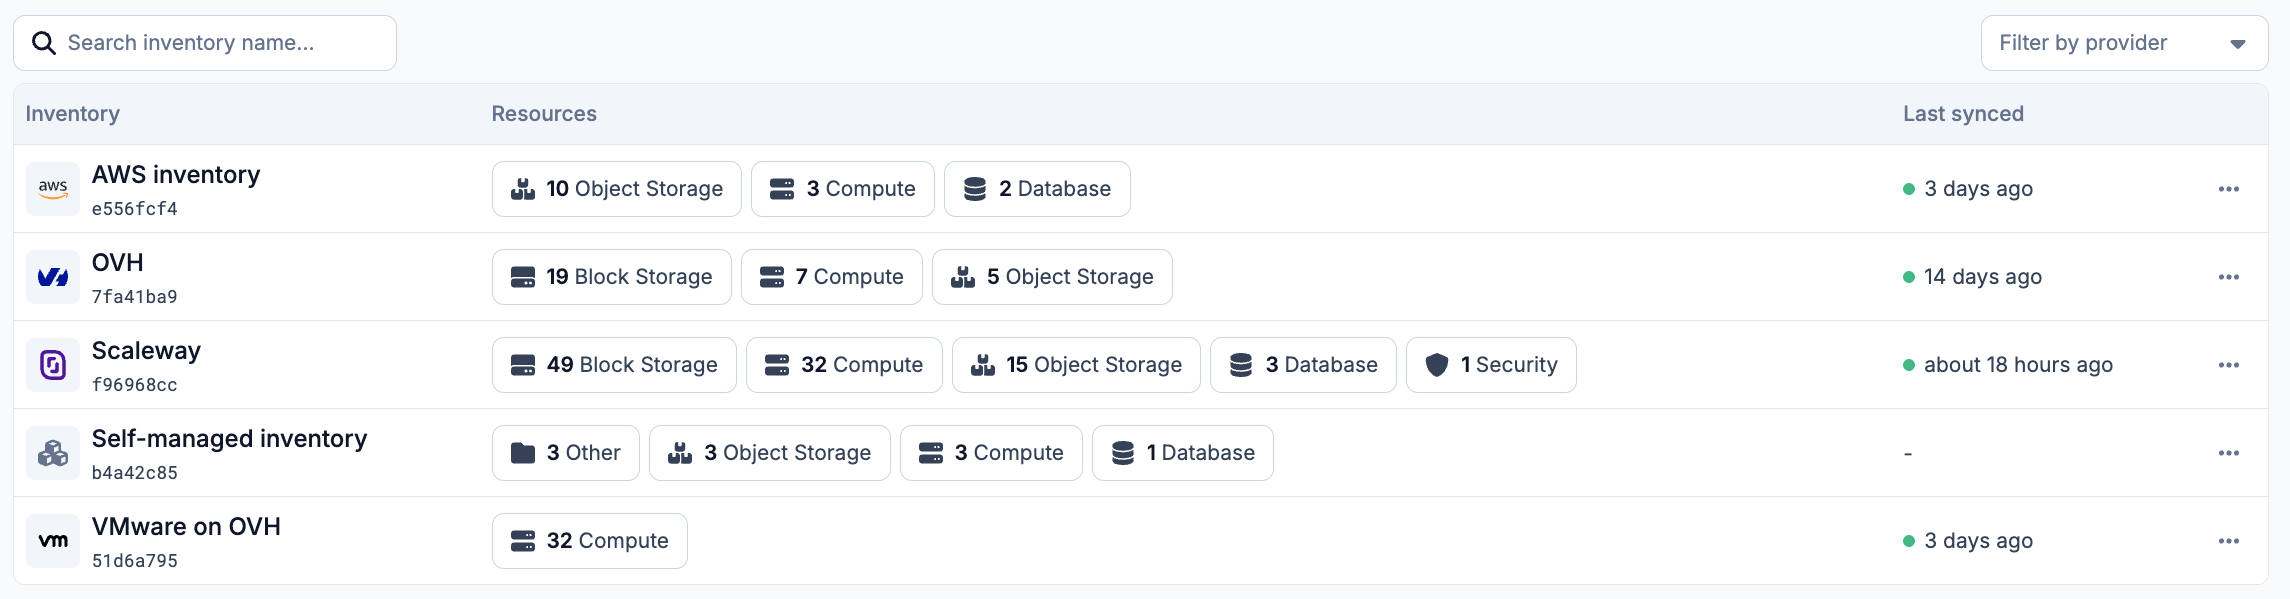
Task: Select Scaleway 3 Database chip
Action: tap(1303, 365)
